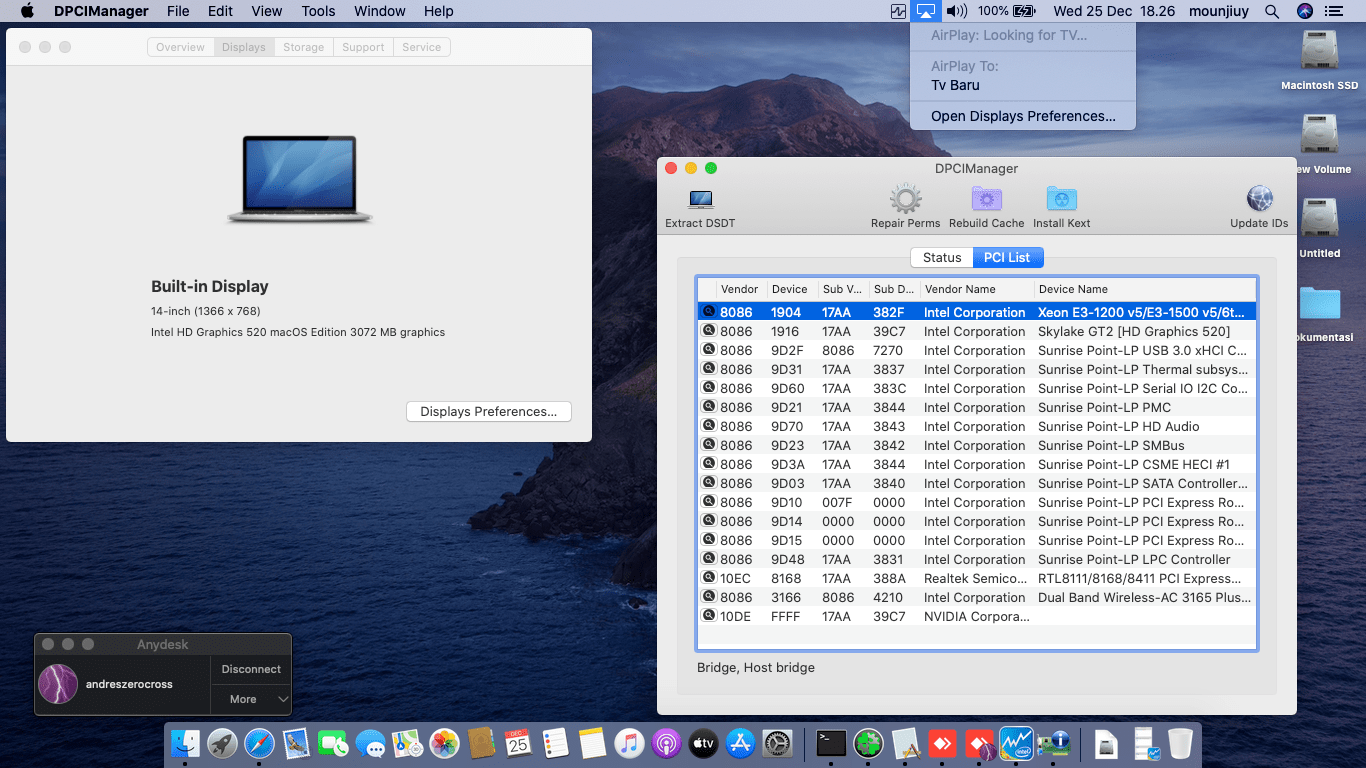The height and width of the screenshot is (768, 1366).
Task: Open Notes from the Dock
Action: click(x=592, y=743)
